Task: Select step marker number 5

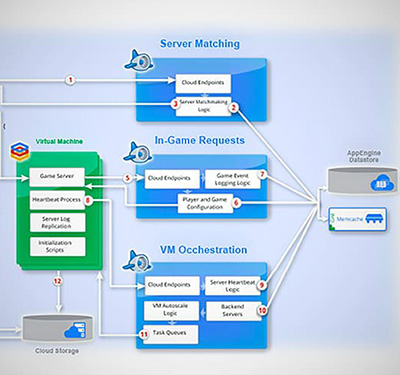Action: [127, 178]
